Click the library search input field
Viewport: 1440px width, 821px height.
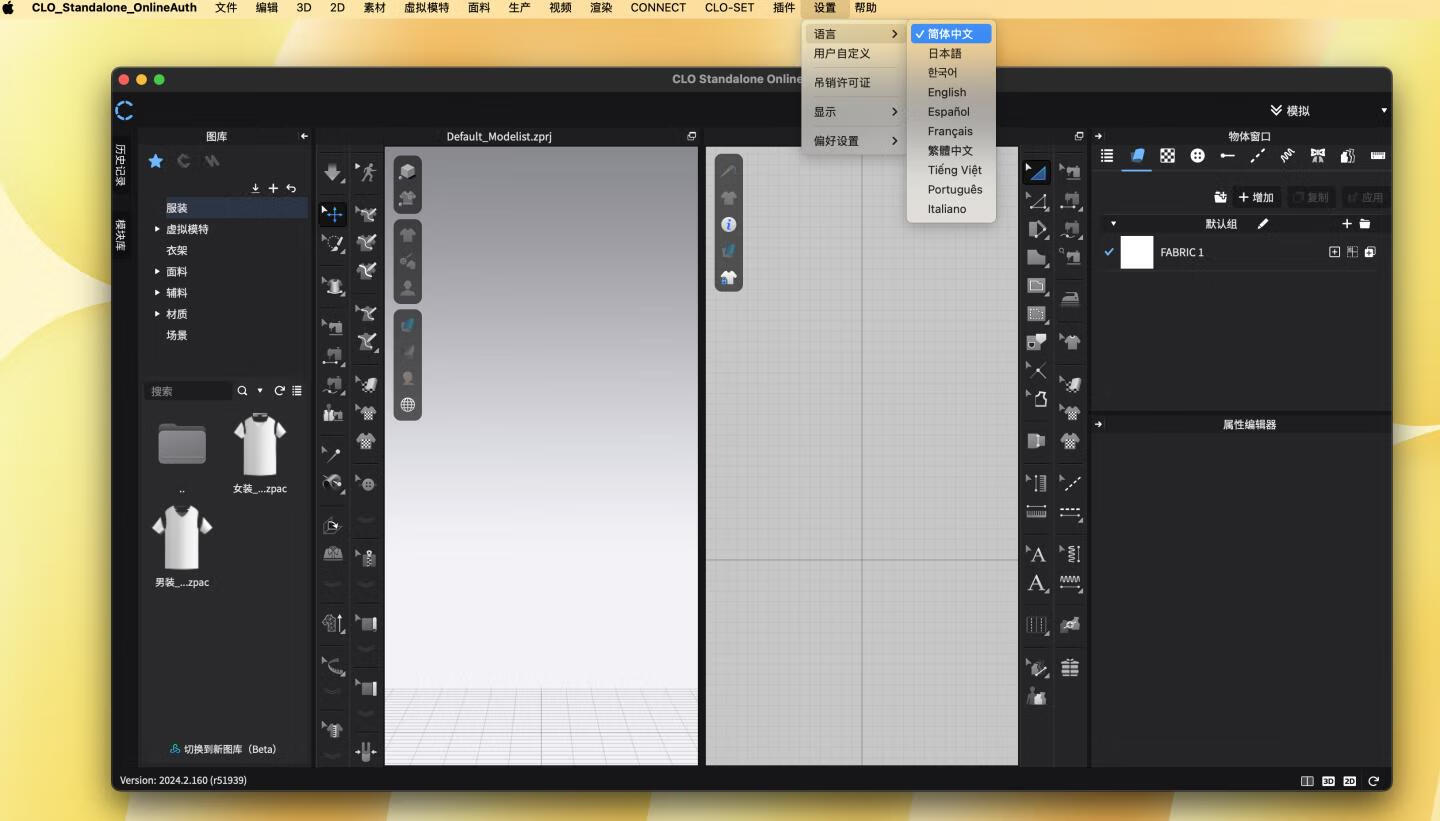click(x=188, y=390)
